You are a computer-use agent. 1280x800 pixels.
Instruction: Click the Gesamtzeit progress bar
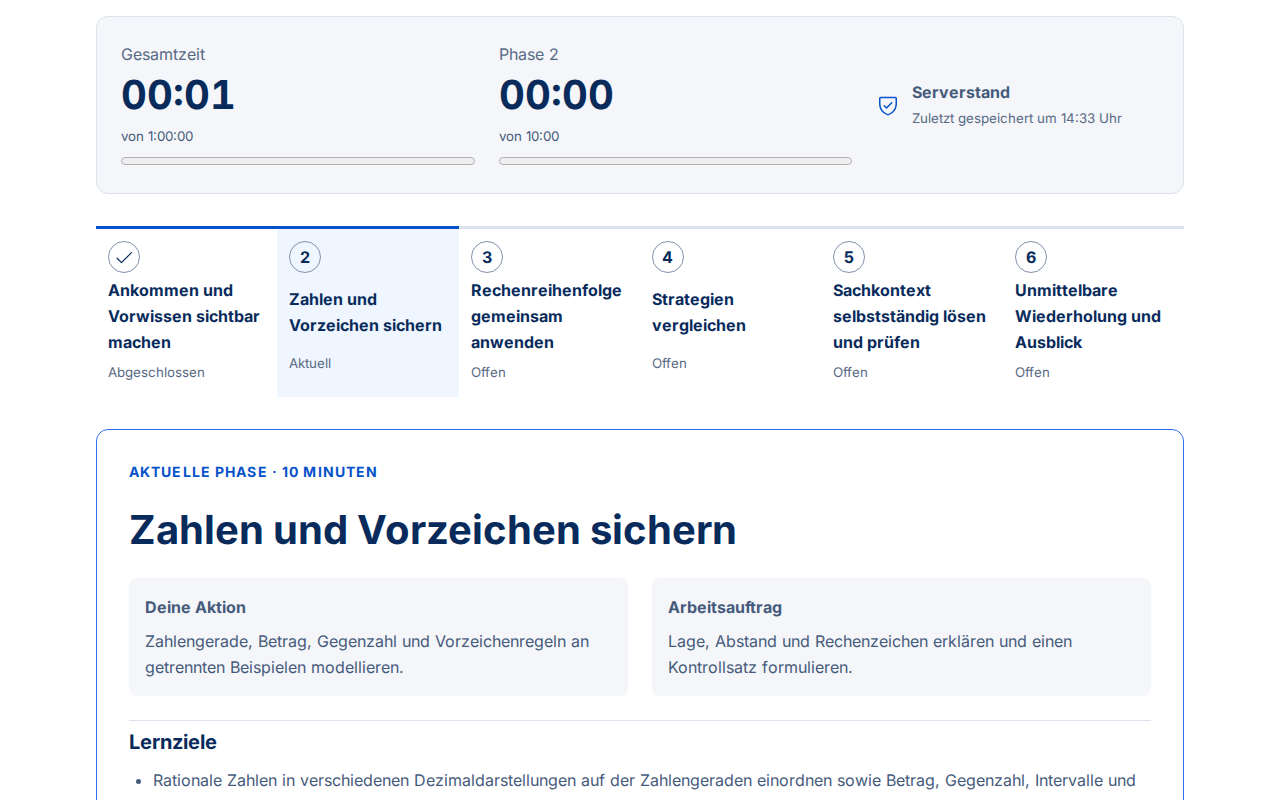coord(298,161)
